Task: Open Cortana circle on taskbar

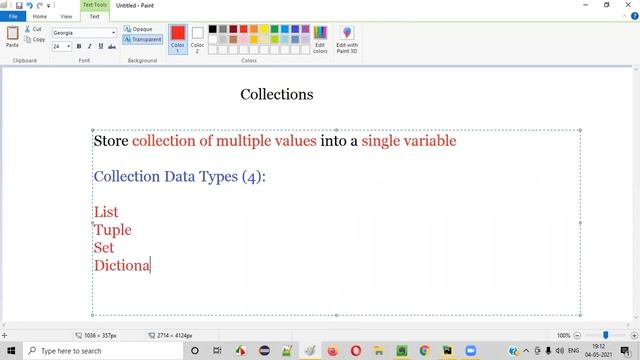Action: pos(195,351)
